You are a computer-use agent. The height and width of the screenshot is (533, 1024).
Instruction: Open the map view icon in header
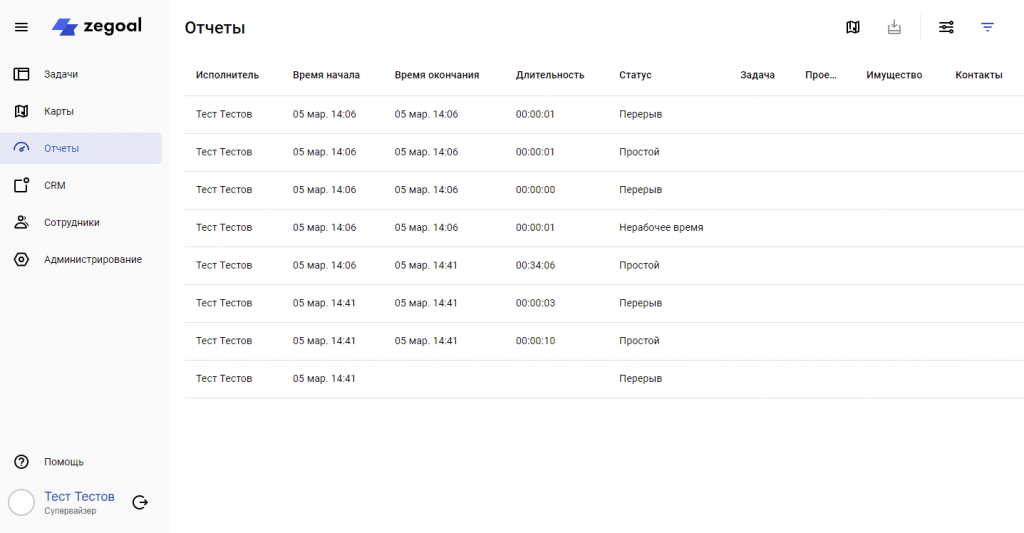point(853,27)
